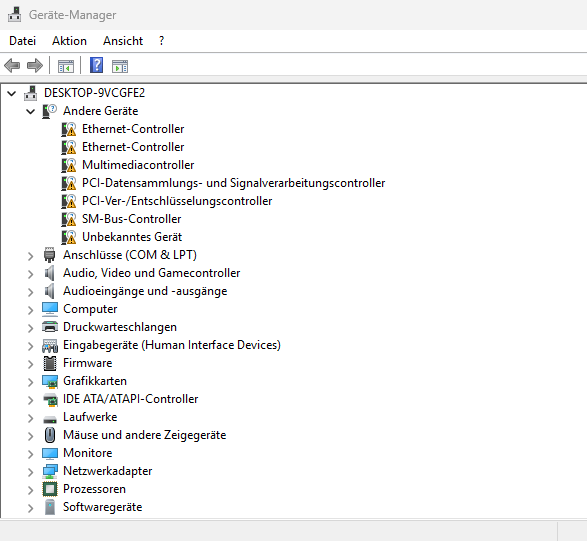Collapse the Andere Geräte category
Screen dimensions: 587x541
point(31,112)
